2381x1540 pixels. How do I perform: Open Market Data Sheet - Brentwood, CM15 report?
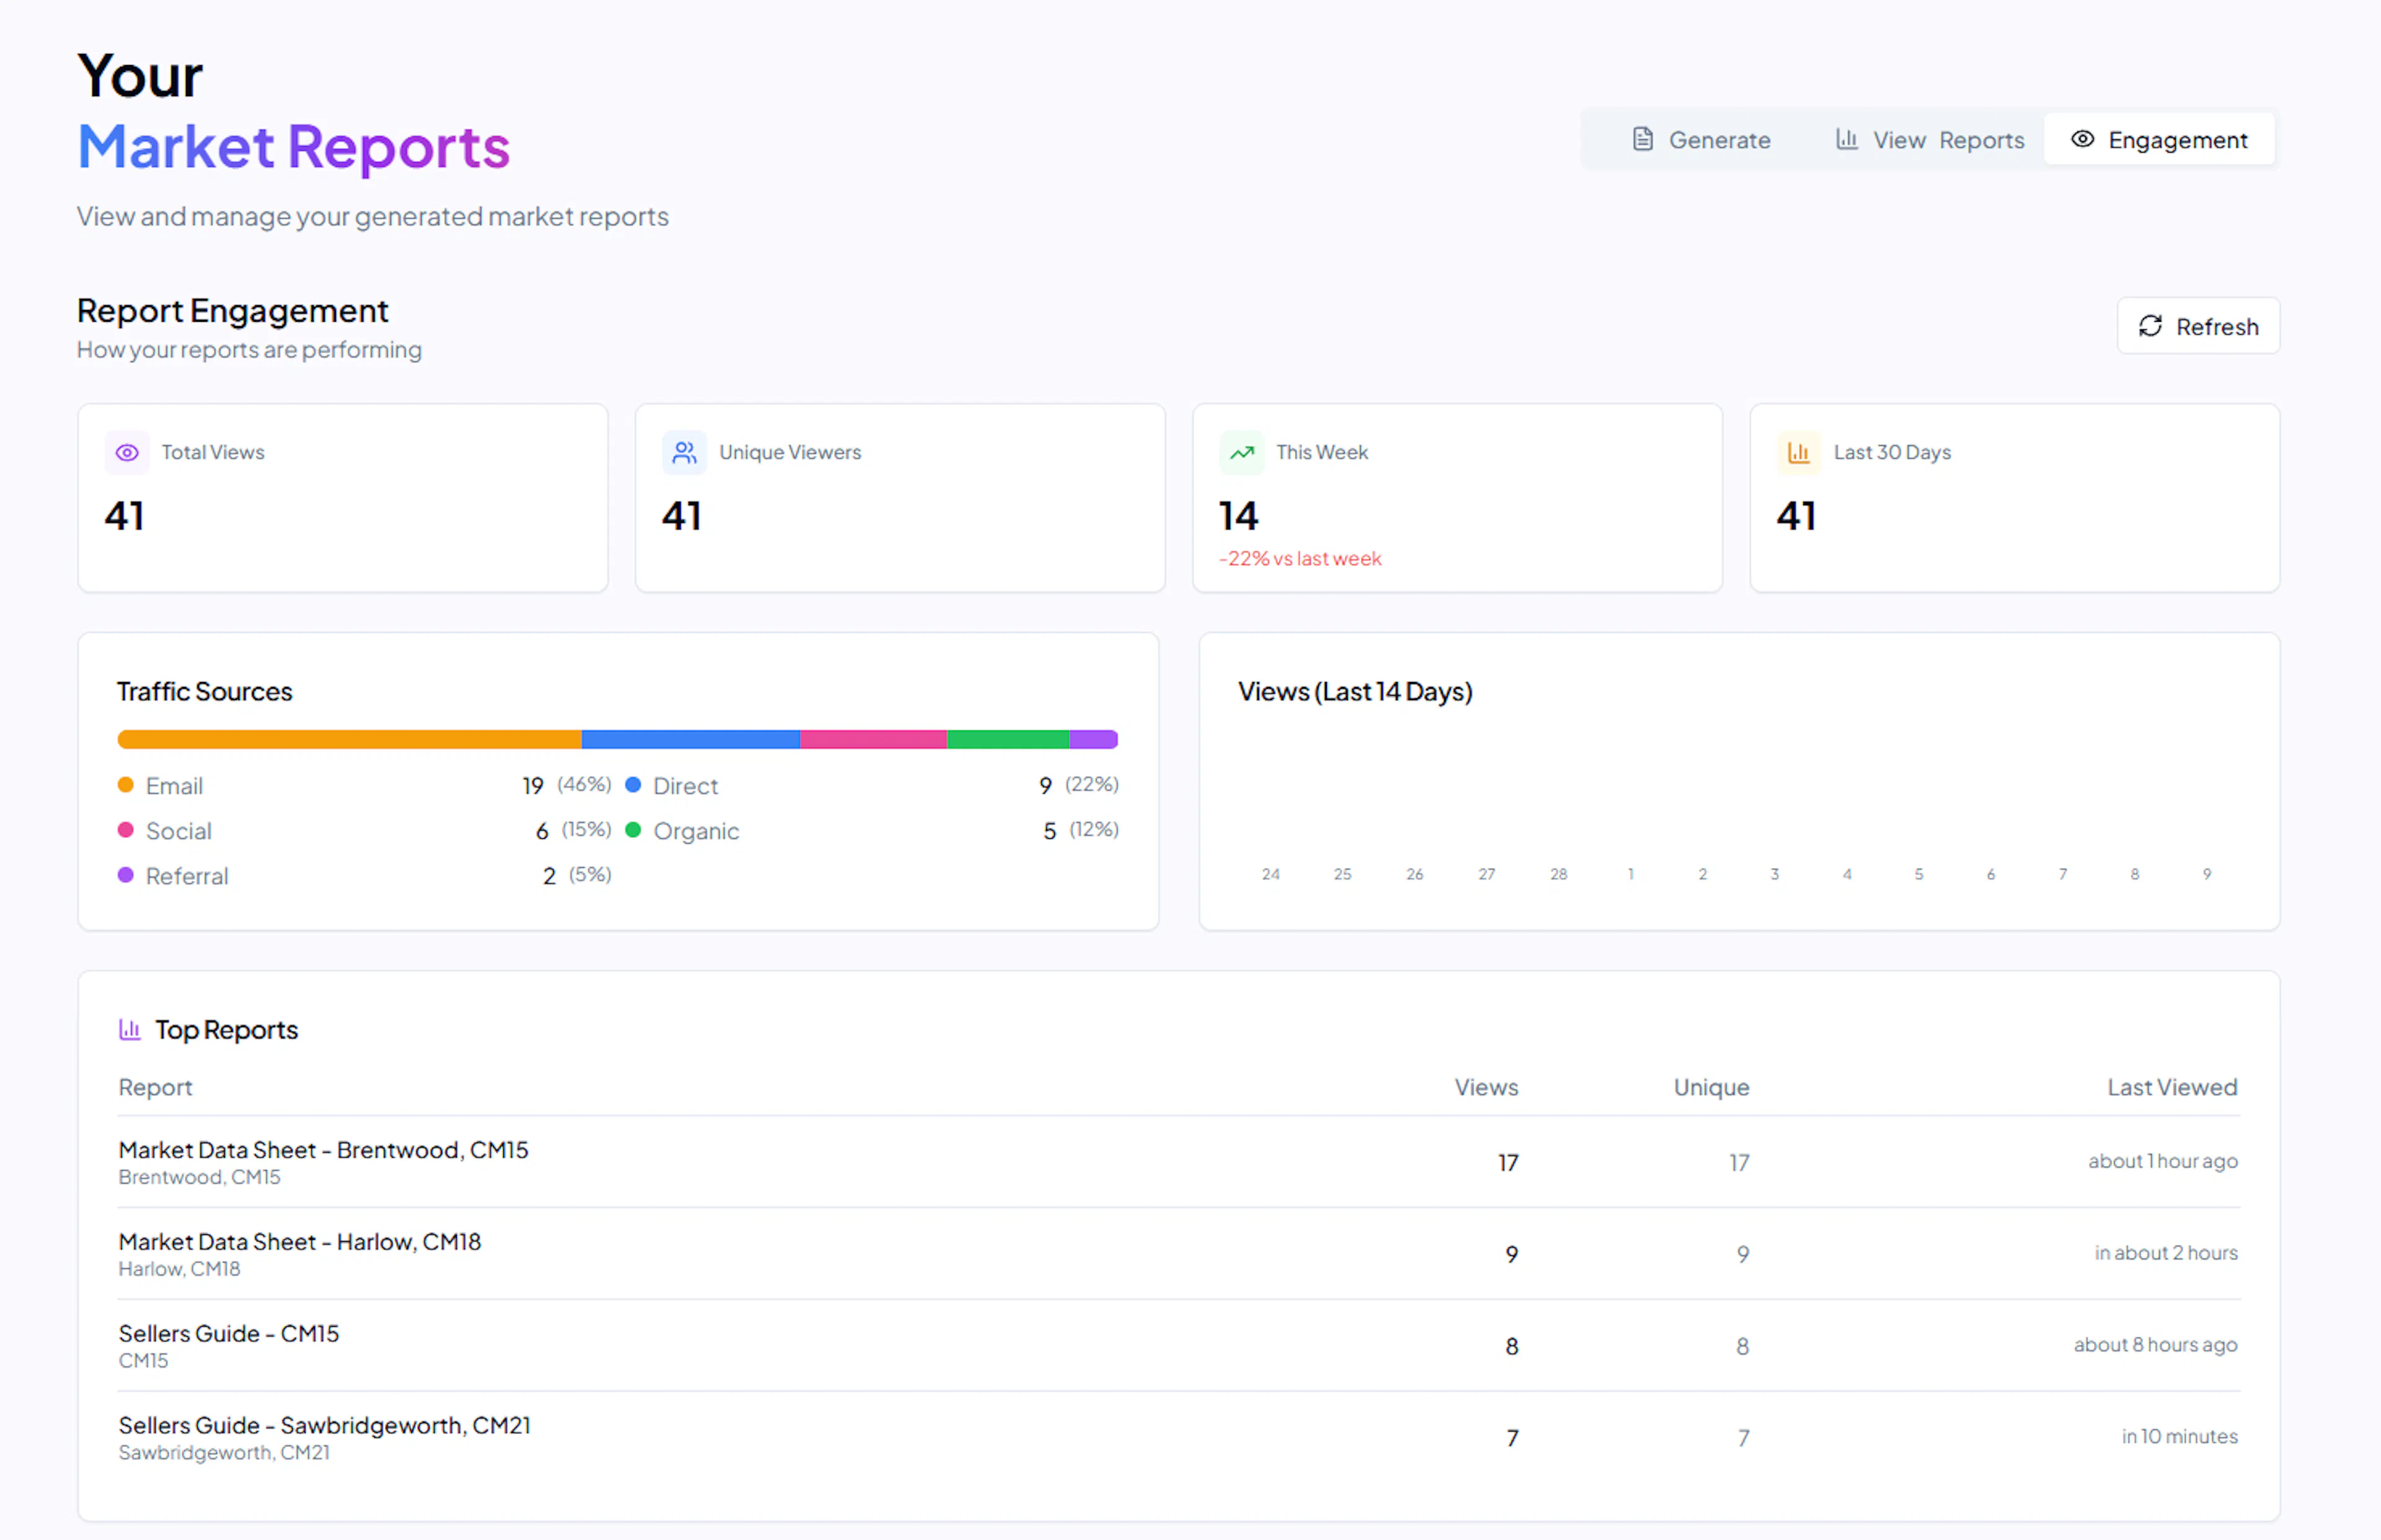point(323,1150)
